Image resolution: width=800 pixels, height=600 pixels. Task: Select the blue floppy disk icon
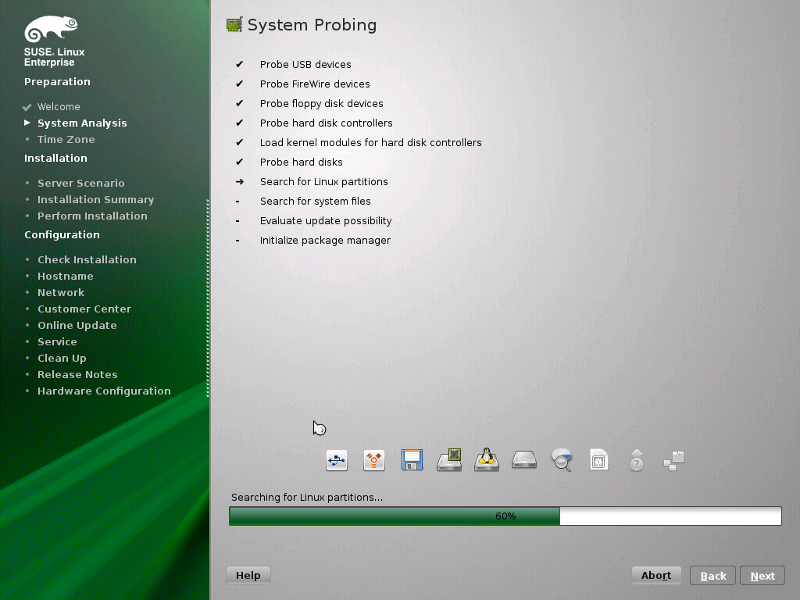(412, 460)
